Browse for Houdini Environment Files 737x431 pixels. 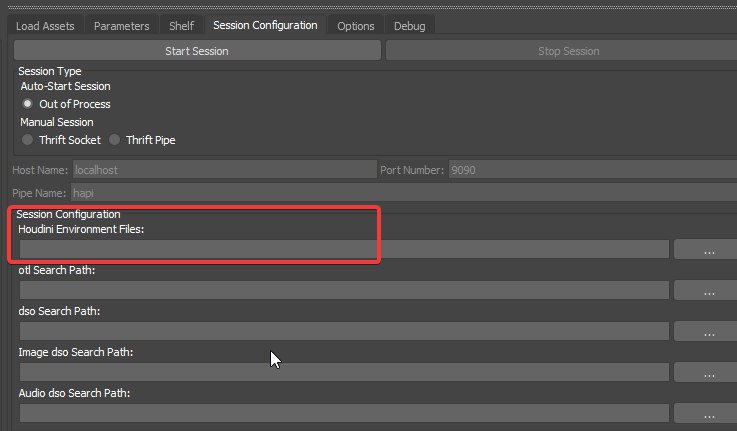706,249
